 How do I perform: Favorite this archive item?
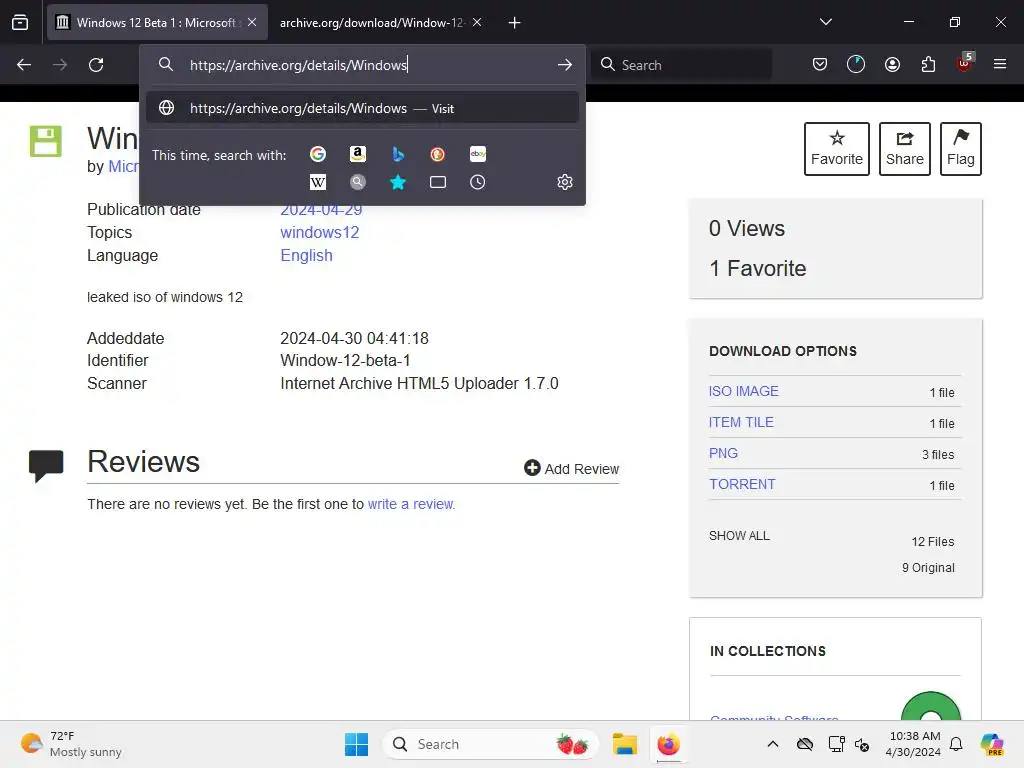pos(837,149)
